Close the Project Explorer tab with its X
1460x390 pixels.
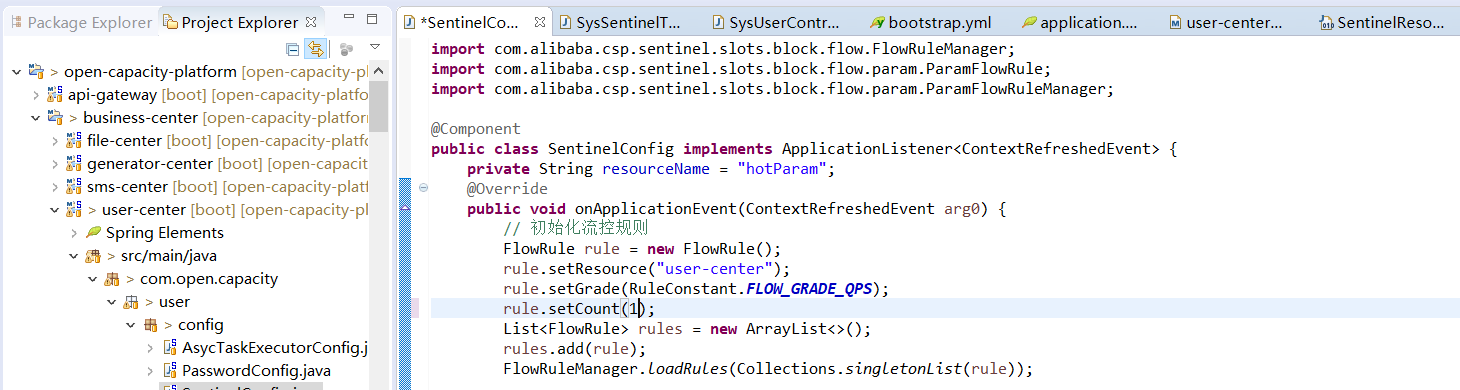pos(312,21)
